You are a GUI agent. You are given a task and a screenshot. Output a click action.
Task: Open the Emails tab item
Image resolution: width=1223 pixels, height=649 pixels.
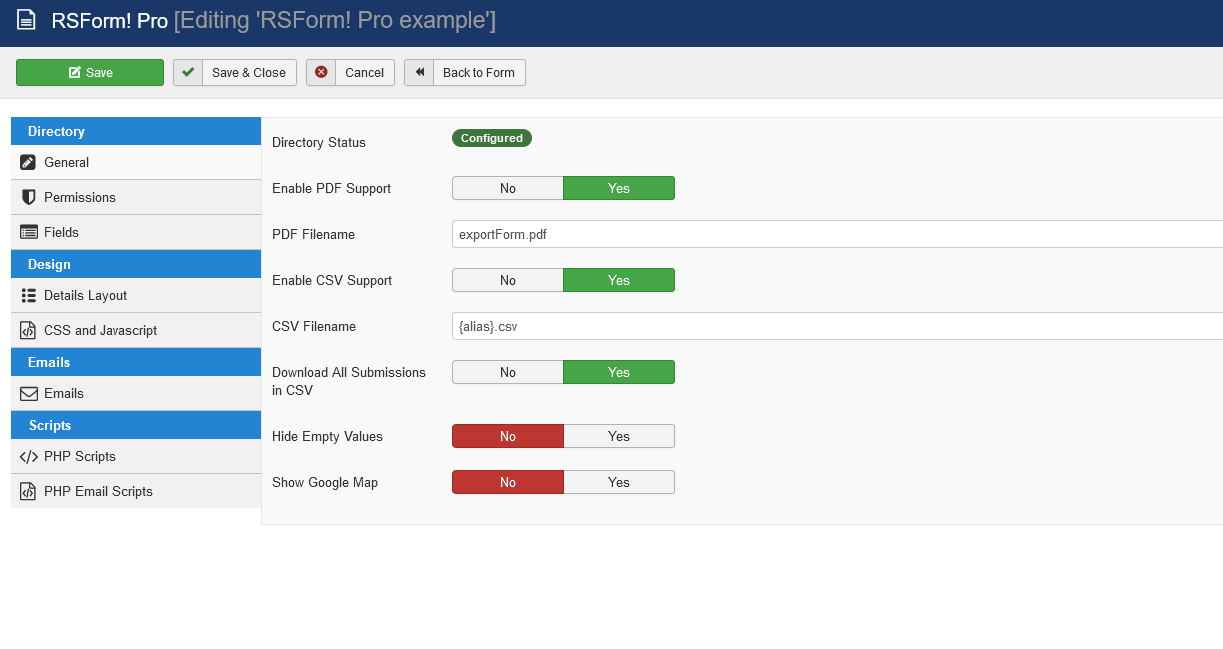point(136,393)
